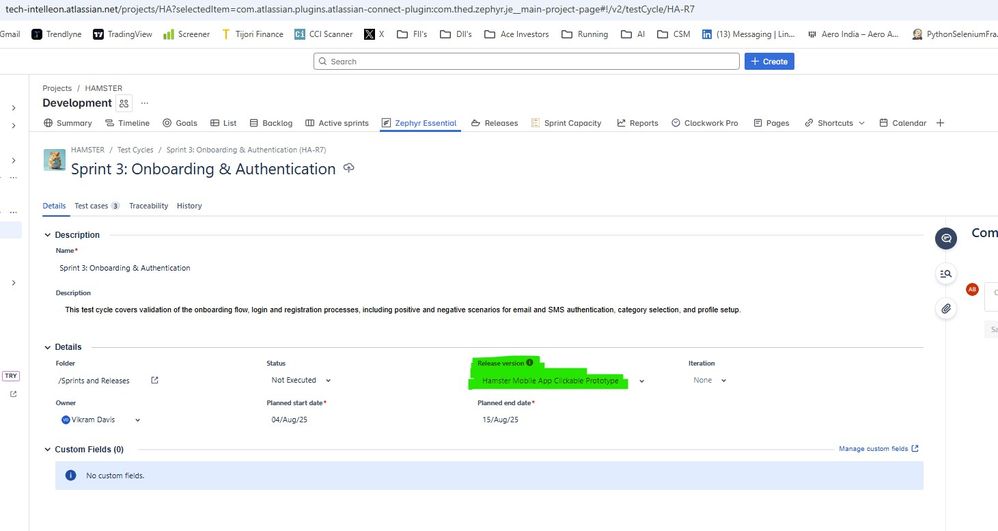Open the Clockwork Pro tab
The width and height of the screenshot is (998, 531).
click(705, 123)
